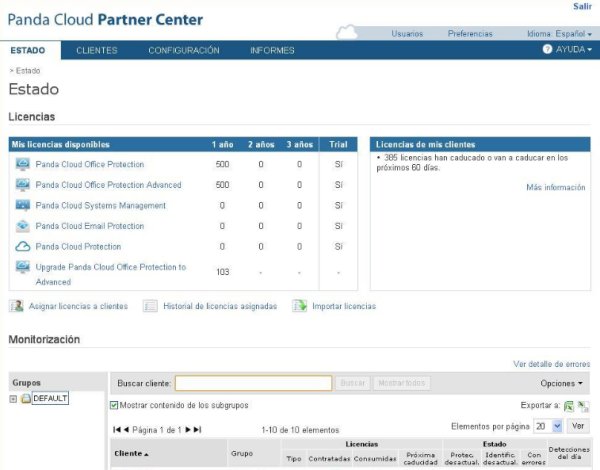Click the Panda Cloud Office Protection product icon

tap(23, 164)
